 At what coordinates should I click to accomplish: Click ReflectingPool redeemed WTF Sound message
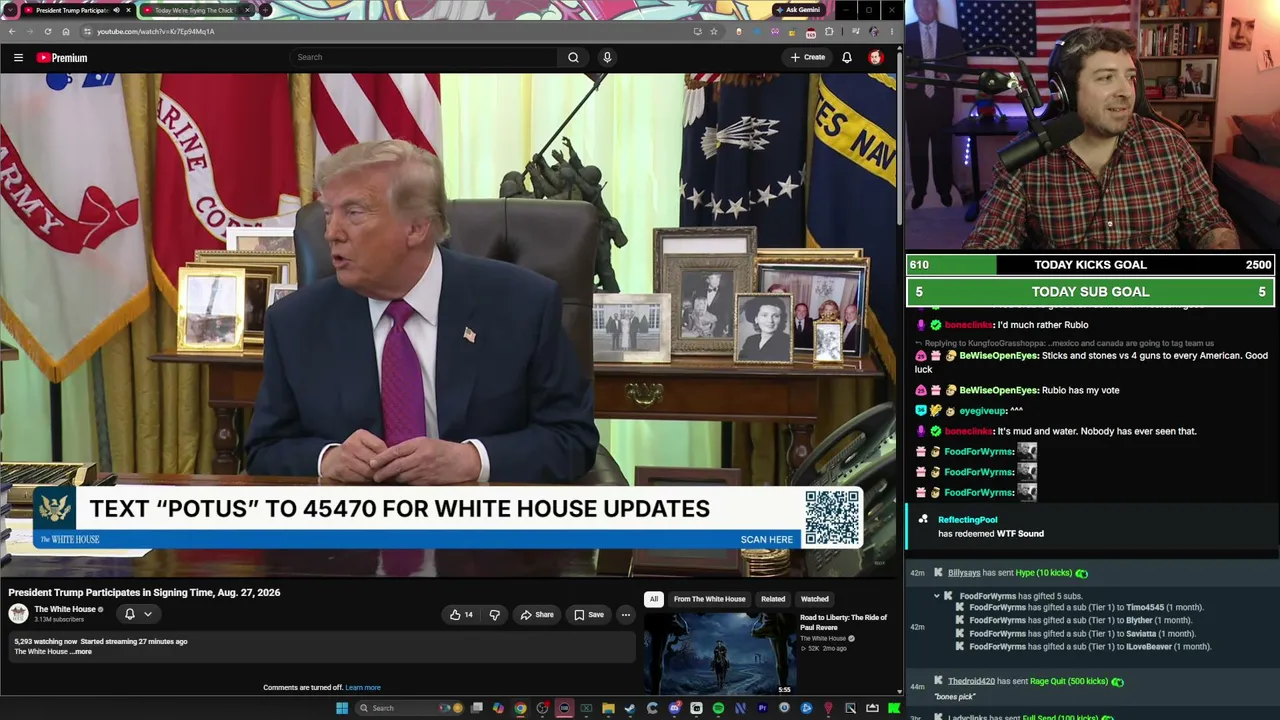[1090, 527]
